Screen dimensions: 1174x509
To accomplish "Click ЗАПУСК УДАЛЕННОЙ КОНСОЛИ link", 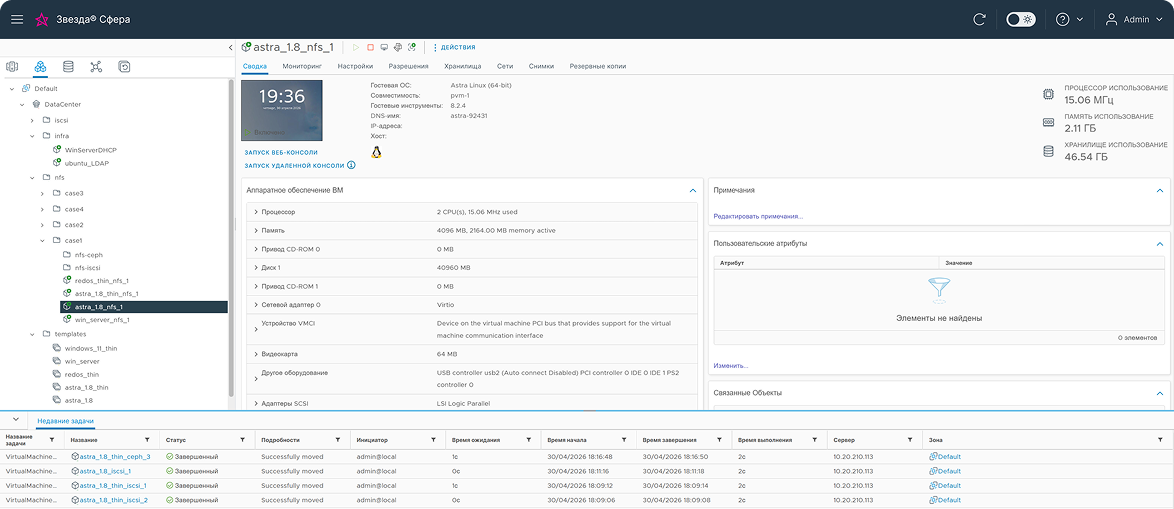I will 294,165.
